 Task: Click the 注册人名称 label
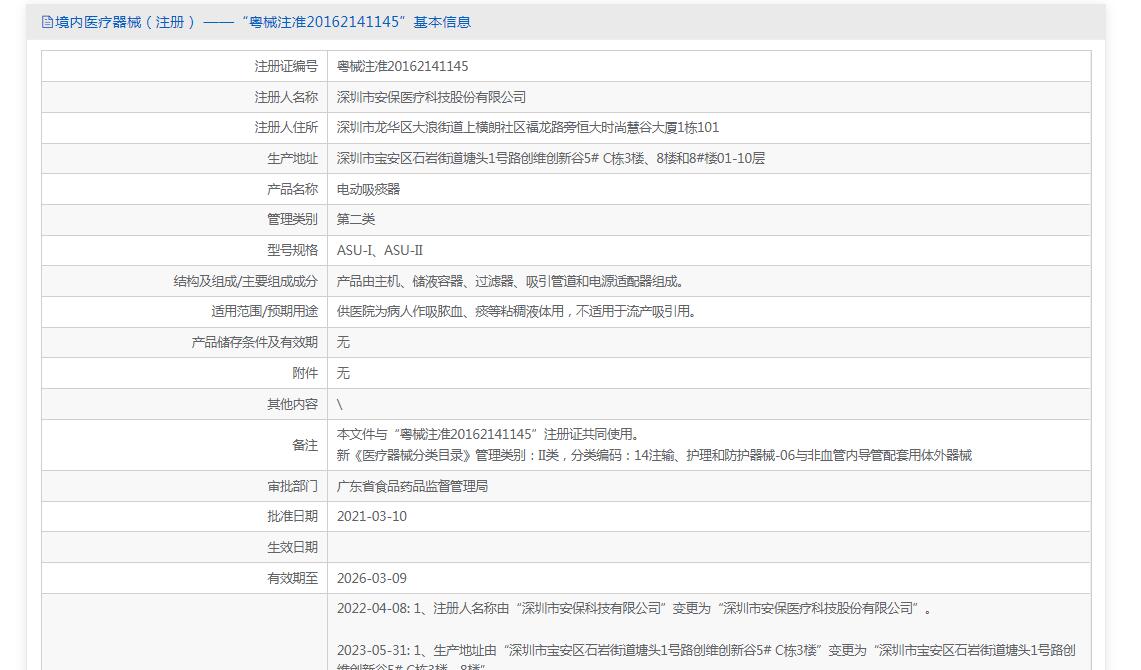pos(286,97)
